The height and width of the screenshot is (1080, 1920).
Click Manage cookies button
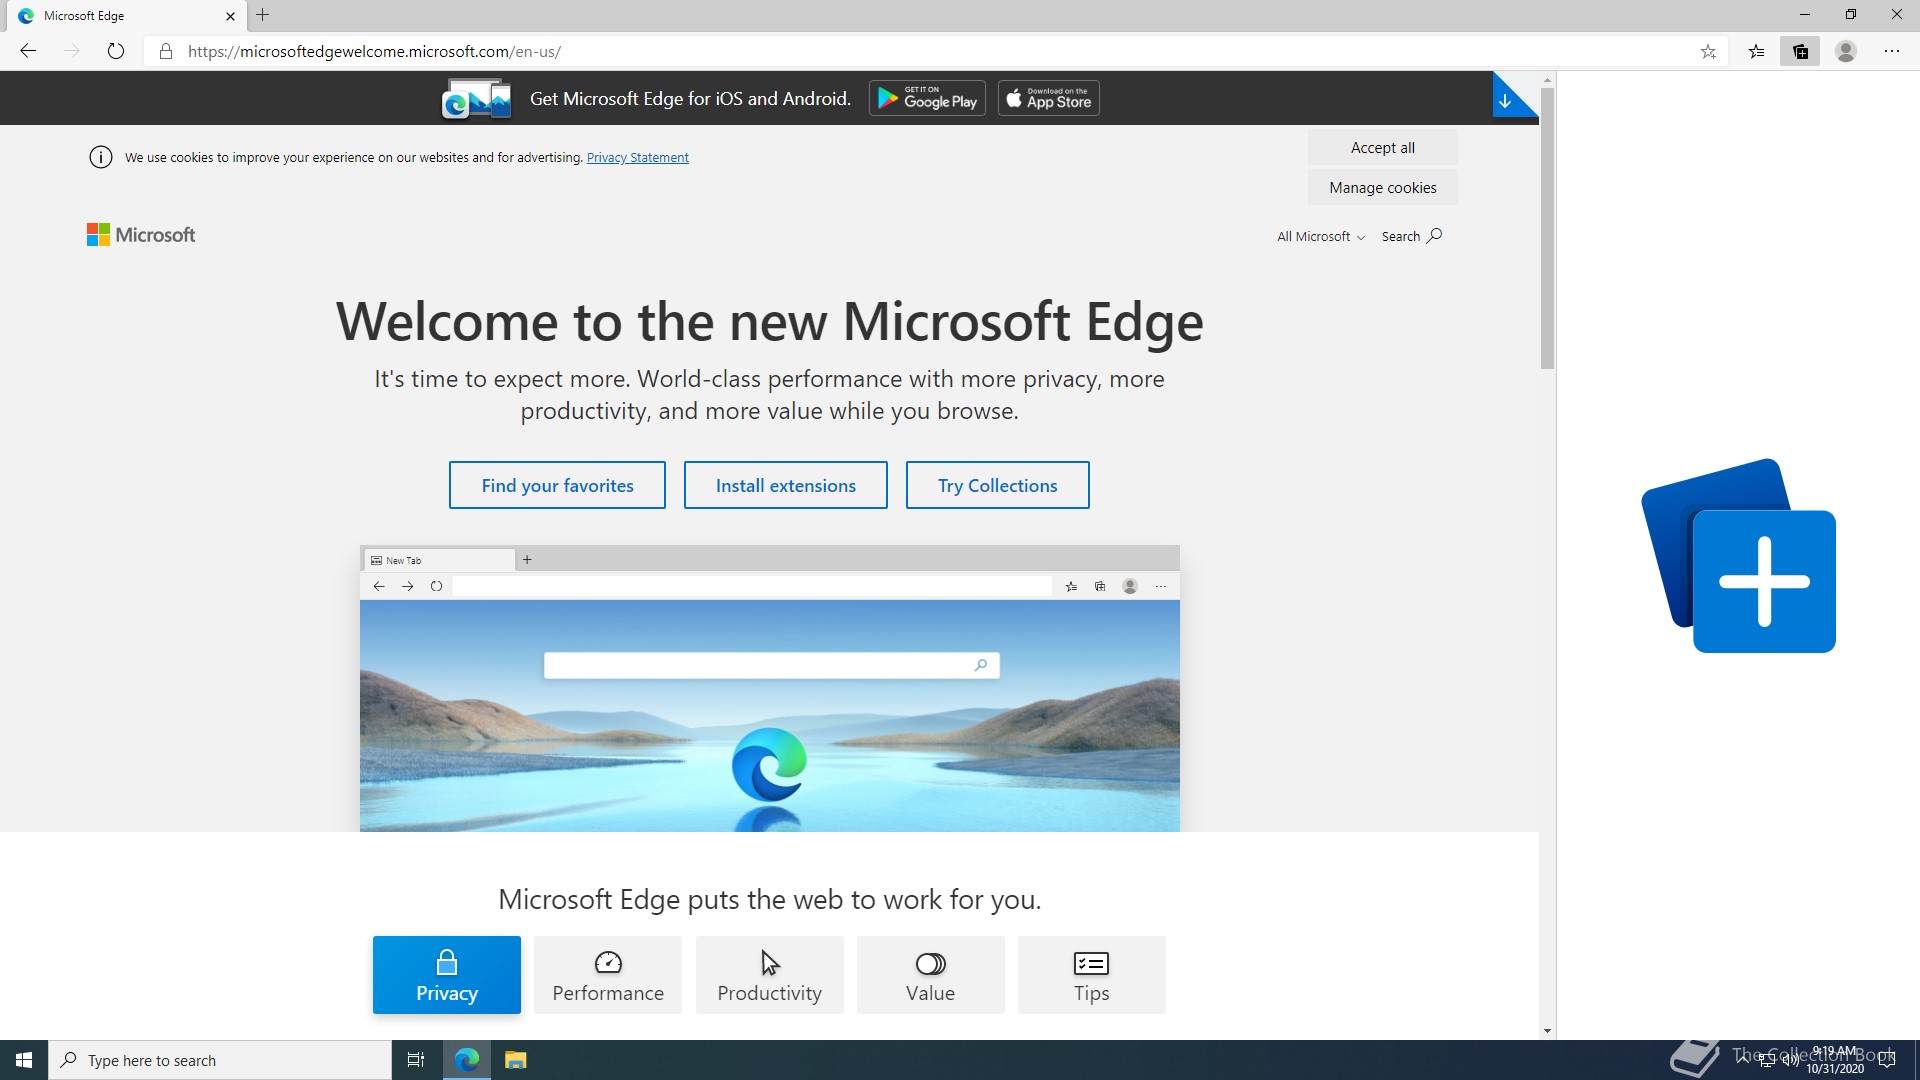click(x=1382, y=188)
